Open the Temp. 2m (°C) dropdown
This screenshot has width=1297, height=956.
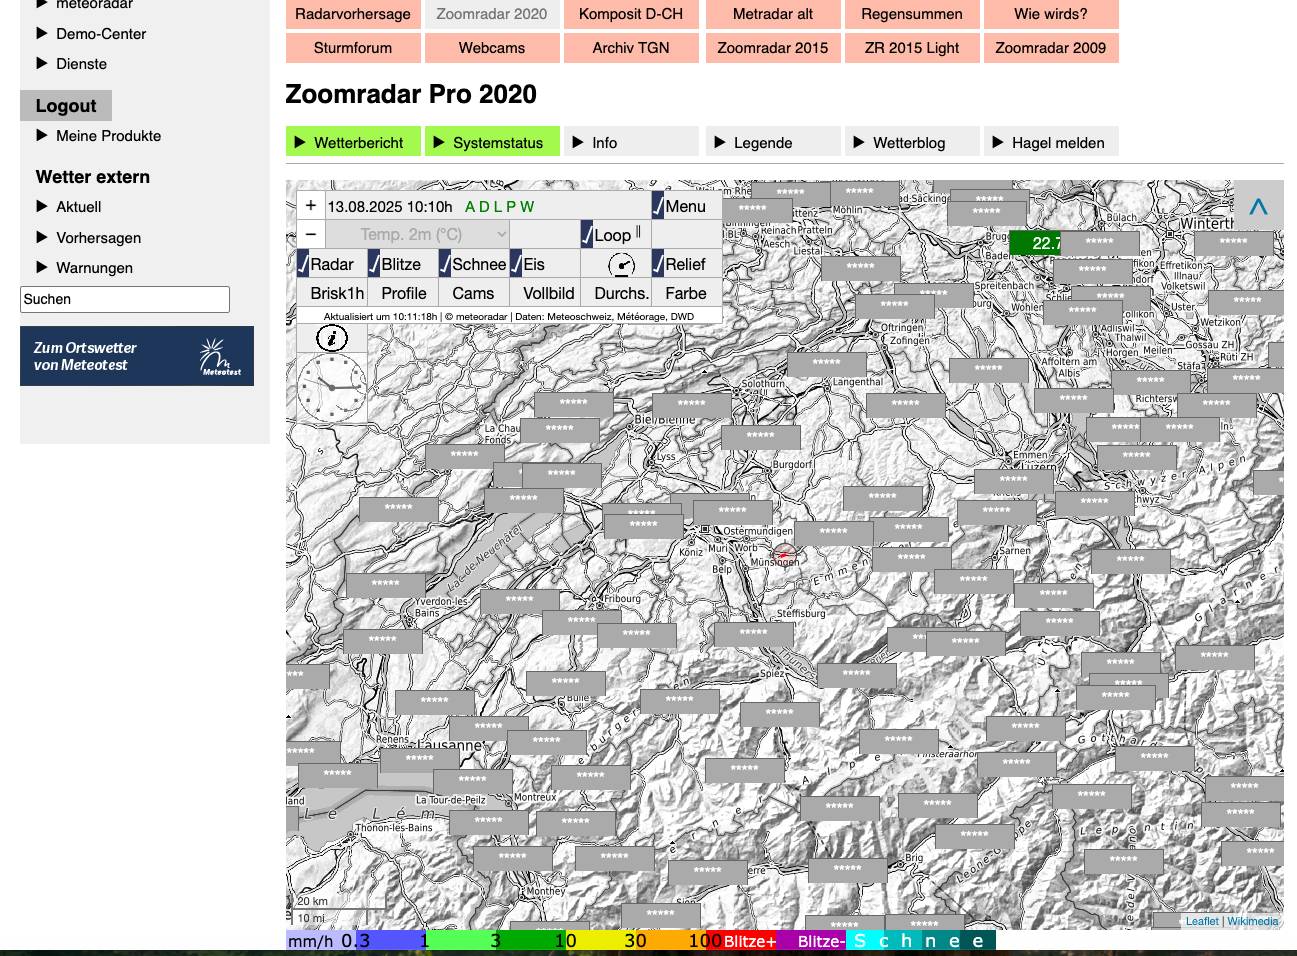point(418,234)
